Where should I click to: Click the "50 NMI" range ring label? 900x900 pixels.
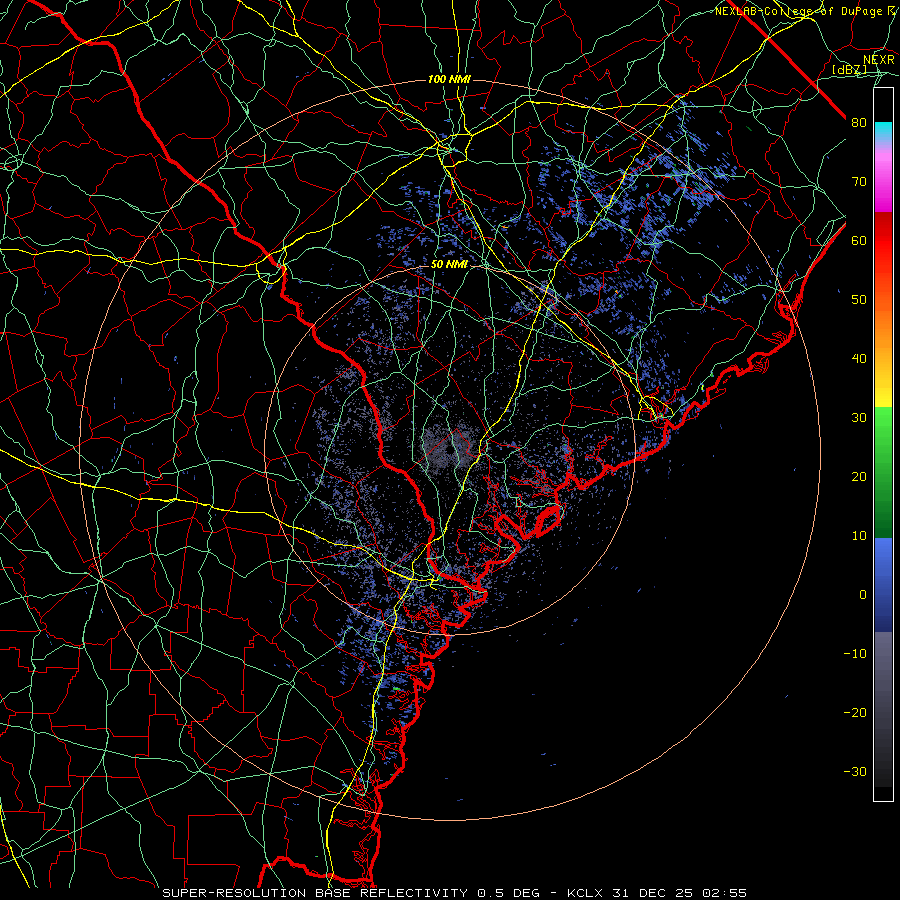pos(449,265)
